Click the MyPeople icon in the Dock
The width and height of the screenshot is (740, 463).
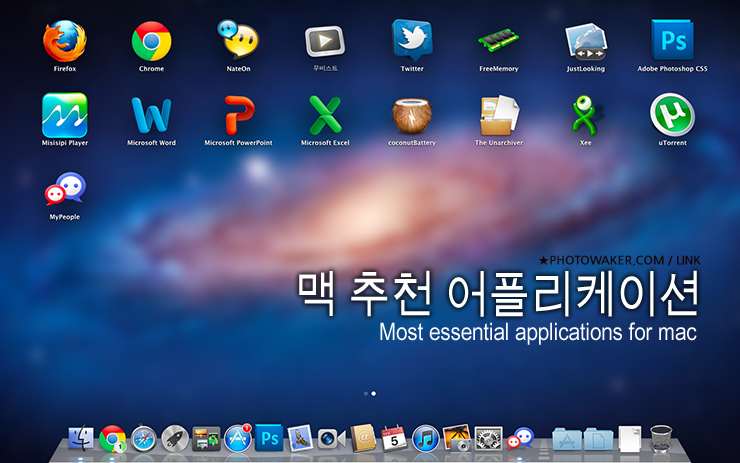520,438
